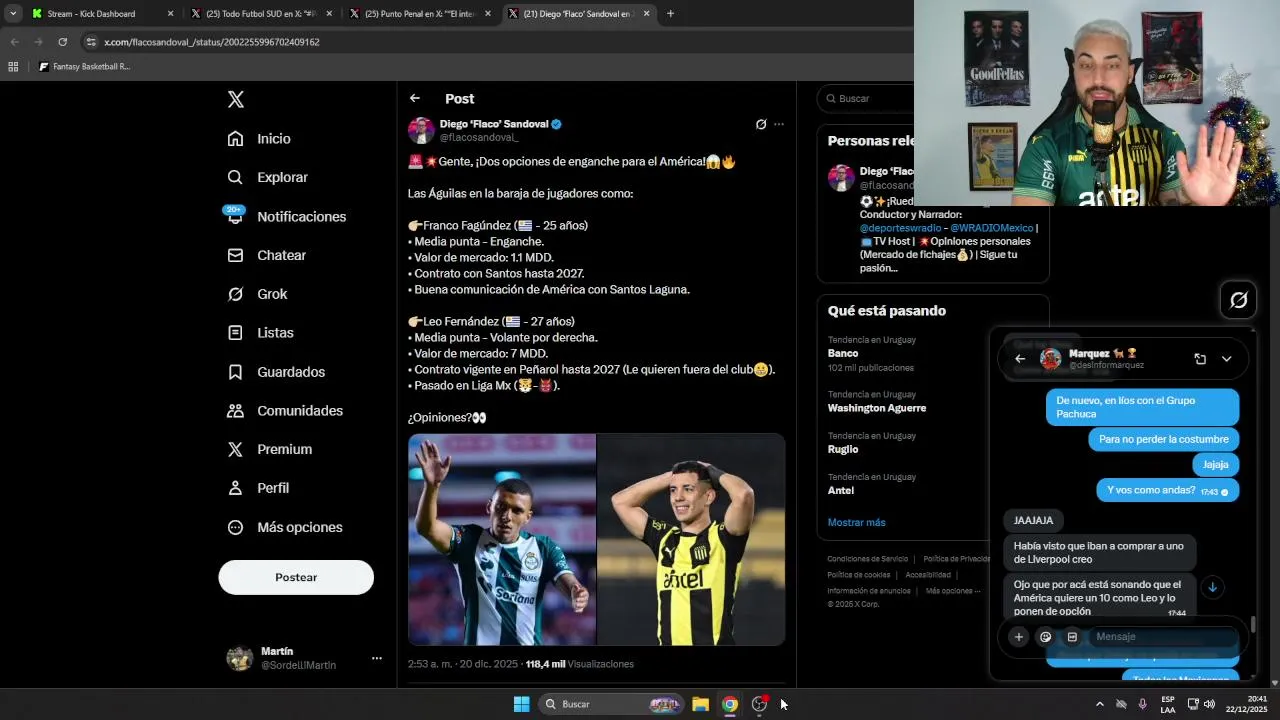
Task: Click the Postear button
Action: point(296,577)
